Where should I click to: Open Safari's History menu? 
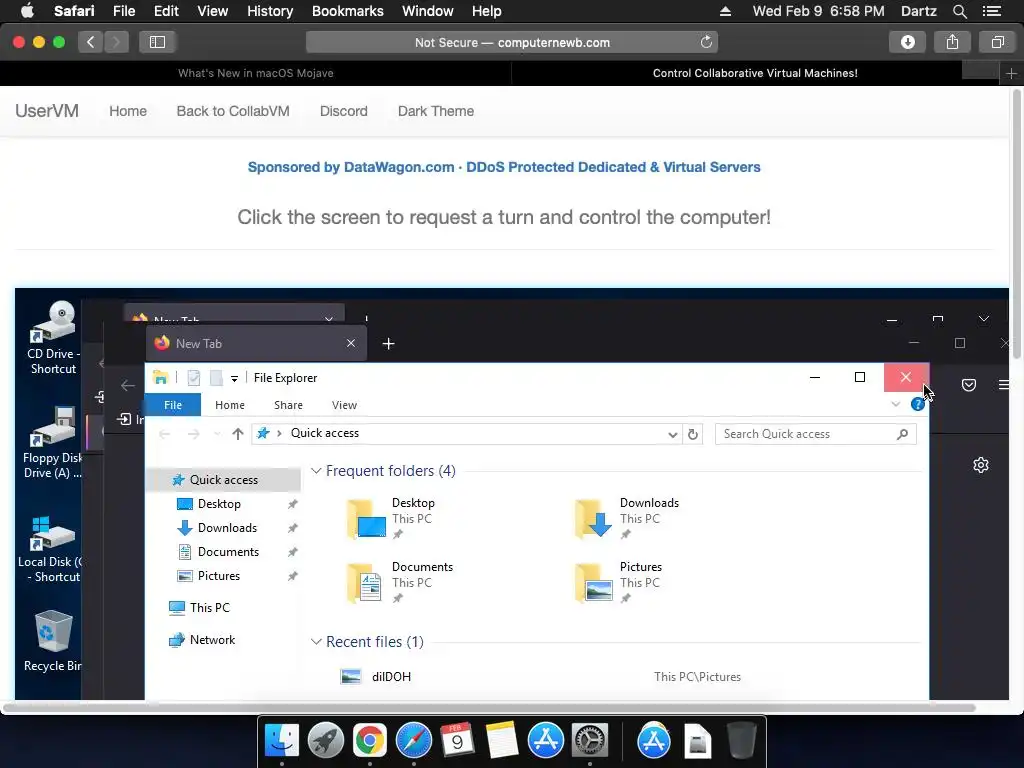[x=270, y=11]
